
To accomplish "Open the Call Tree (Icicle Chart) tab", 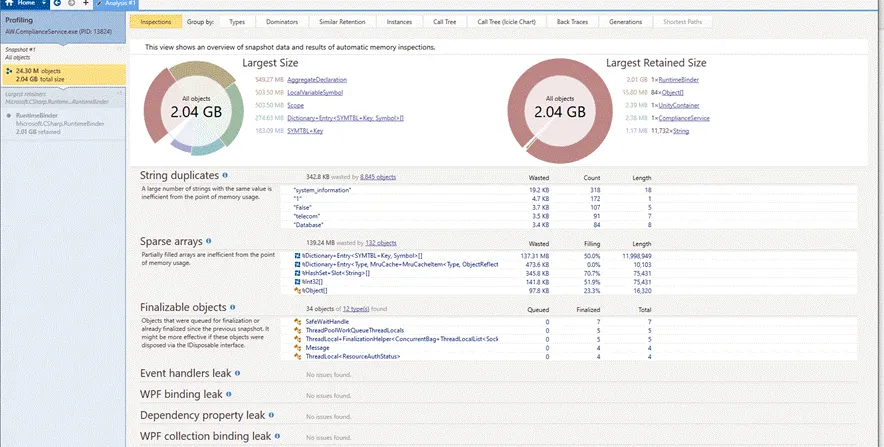I will [506, 21].
